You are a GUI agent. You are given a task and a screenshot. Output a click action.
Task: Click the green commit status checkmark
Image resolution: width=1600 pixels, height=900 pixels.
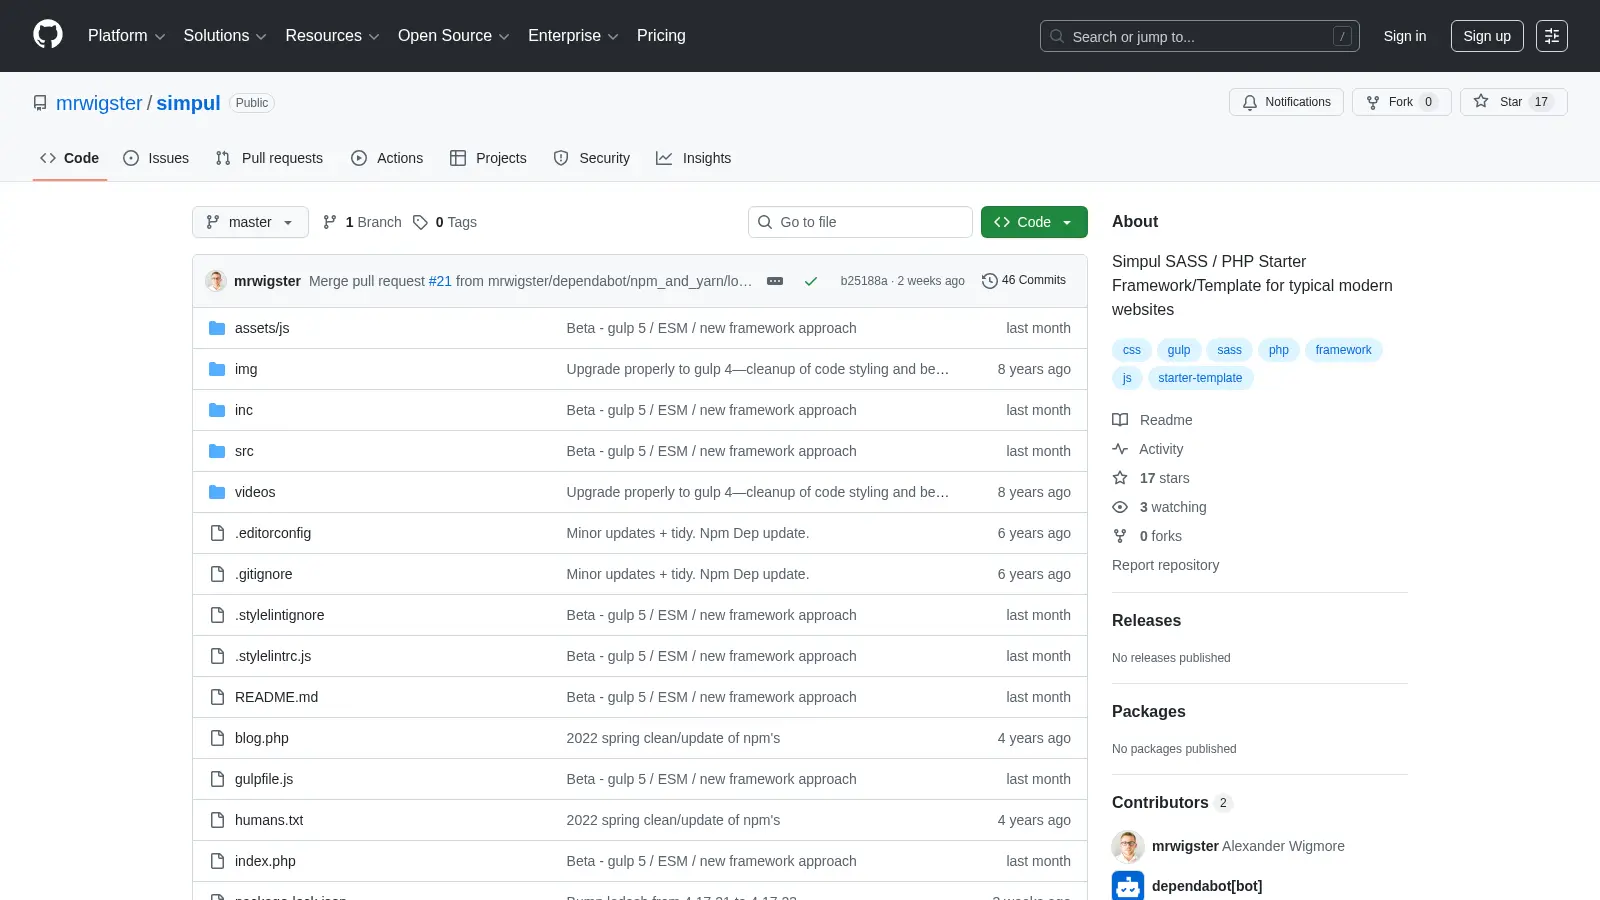coord(811,281)
